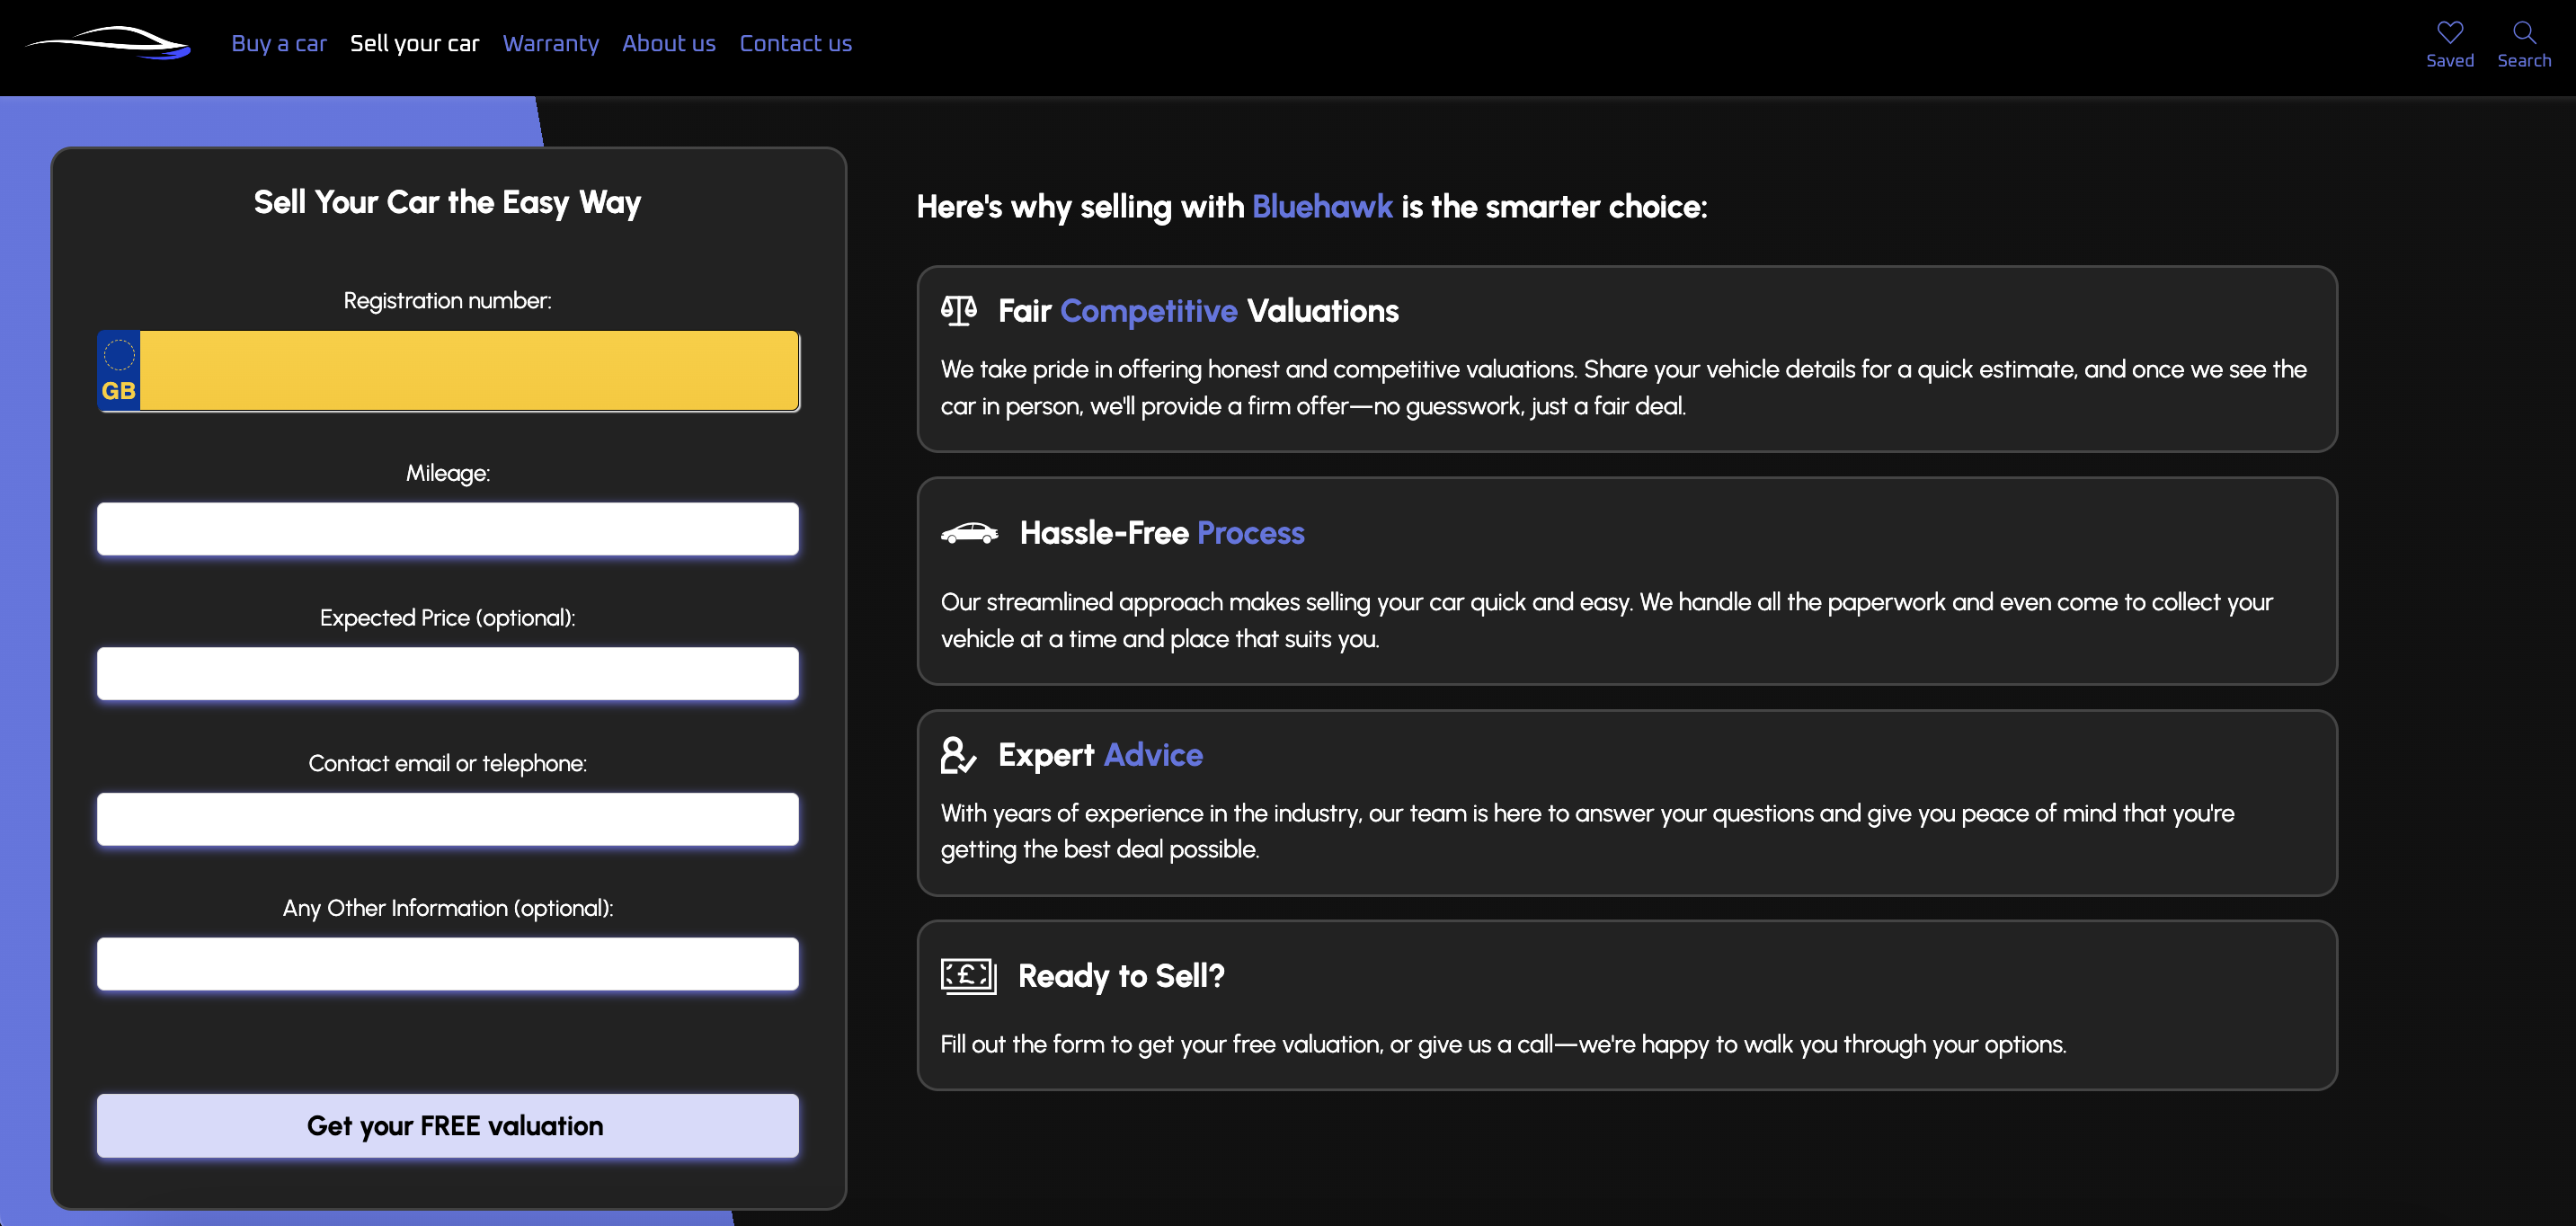Click the Bluehawk highlighted word in heading
The width and height of the screenshot is (2576, 1226).
1321,207
